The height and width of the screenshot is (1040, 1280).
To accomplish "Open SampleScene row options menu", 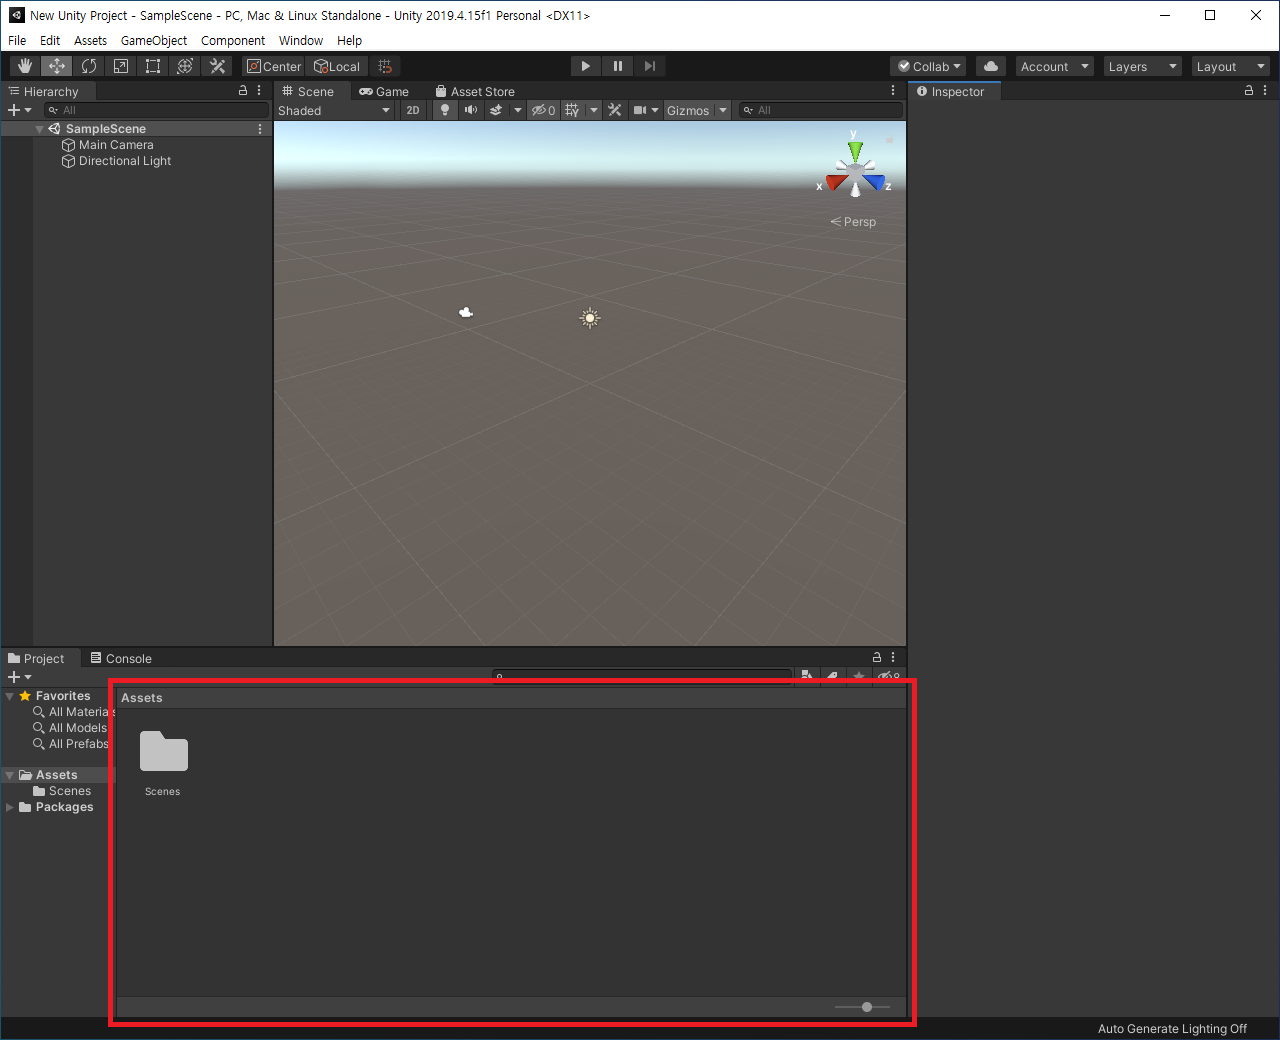I will (260, 129).
